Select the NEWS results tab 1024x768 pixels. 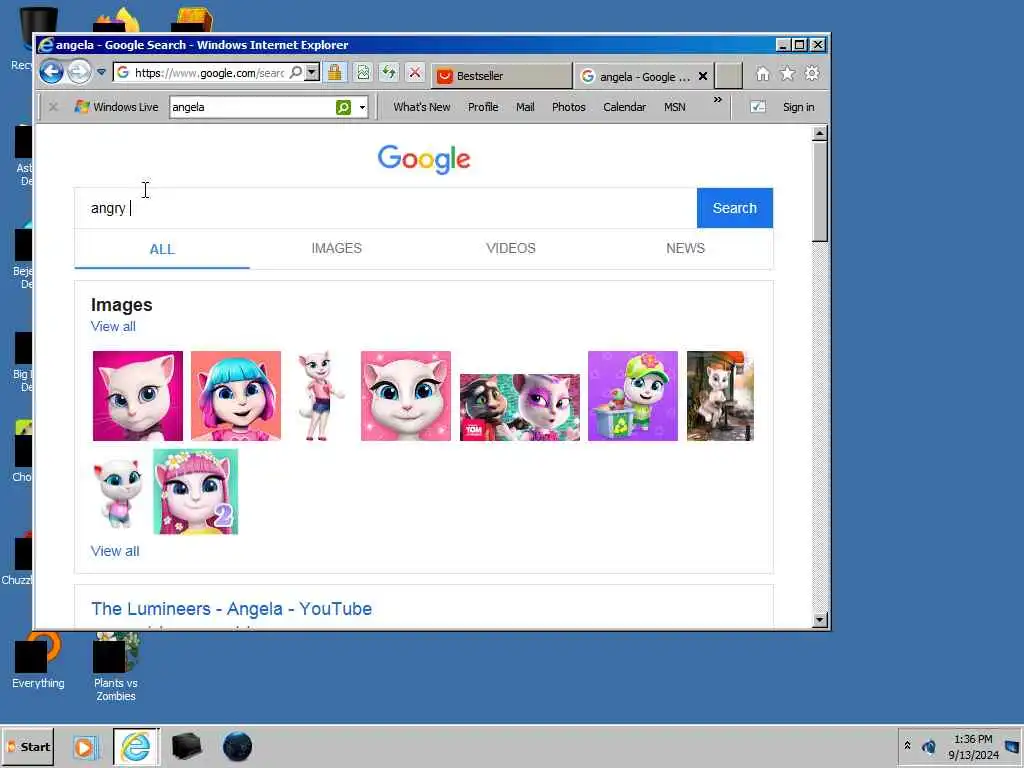685,248
